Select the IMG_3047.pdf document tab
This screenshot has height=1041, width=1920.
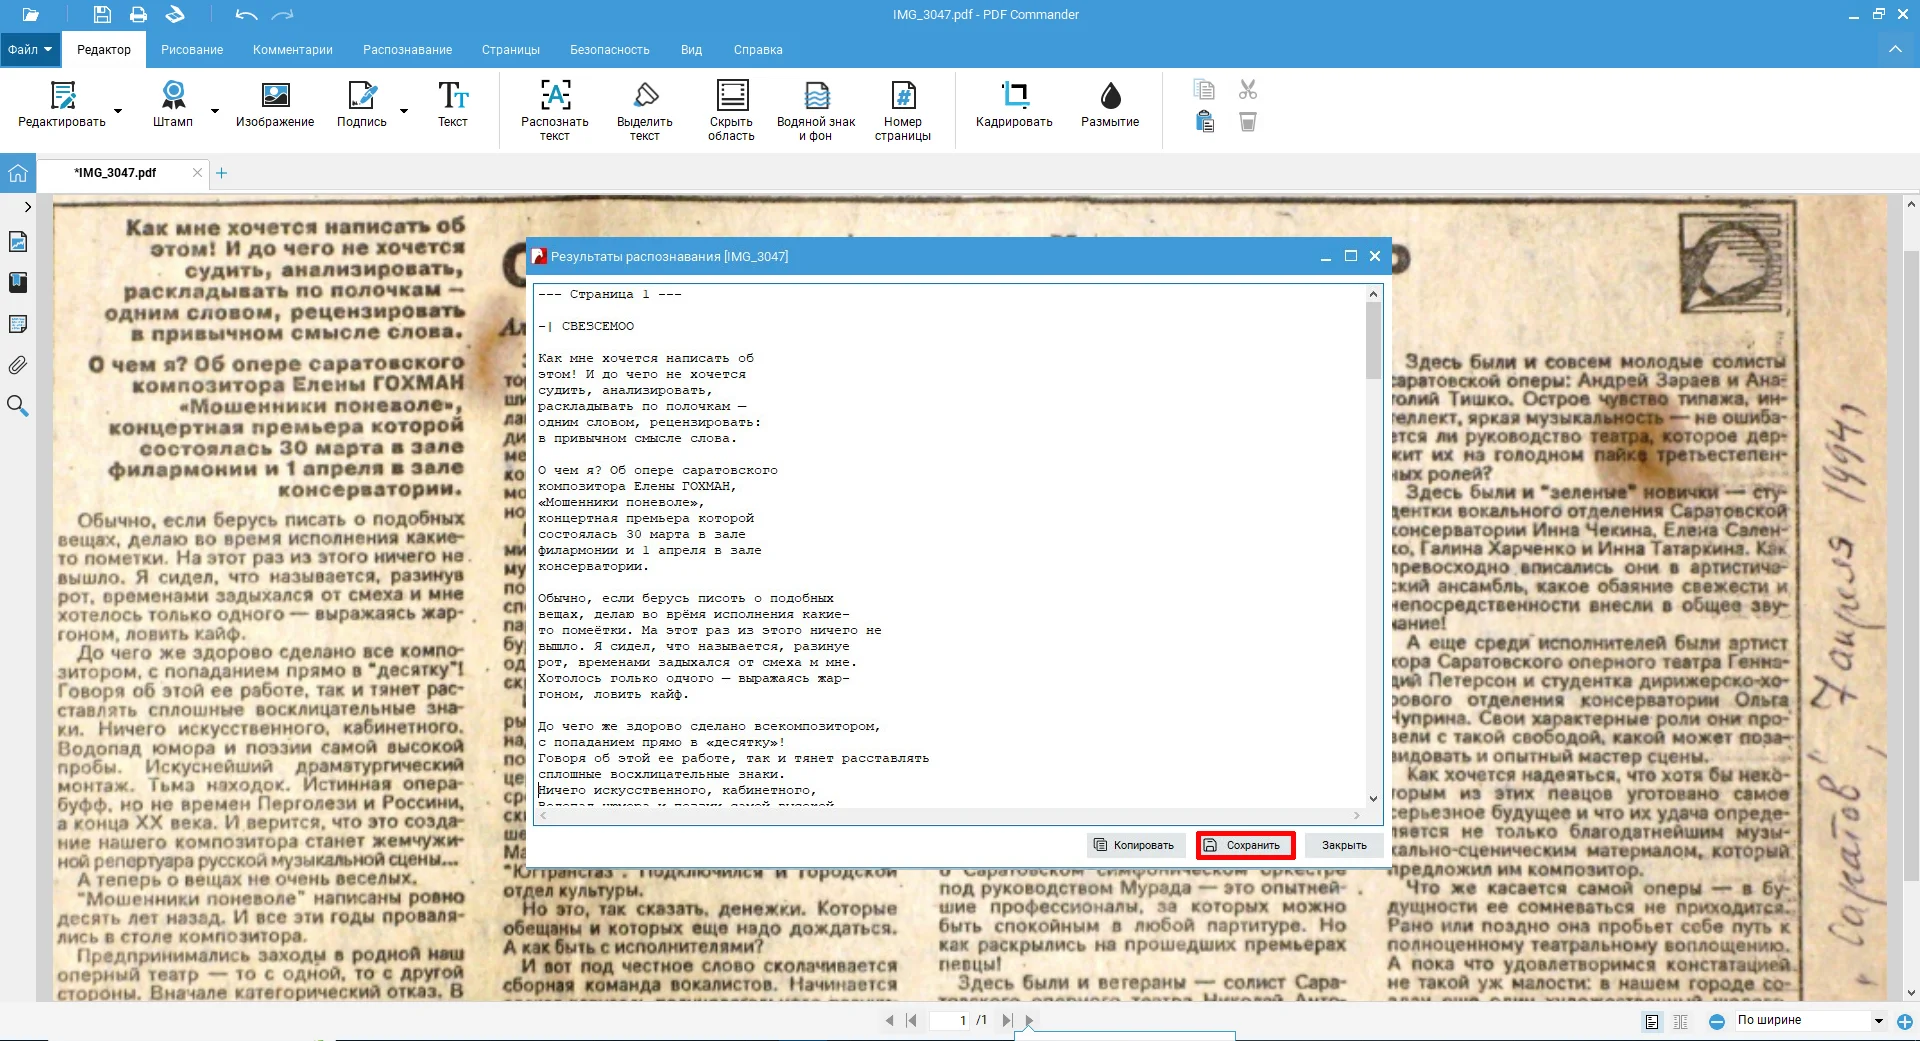click(115, 173)
